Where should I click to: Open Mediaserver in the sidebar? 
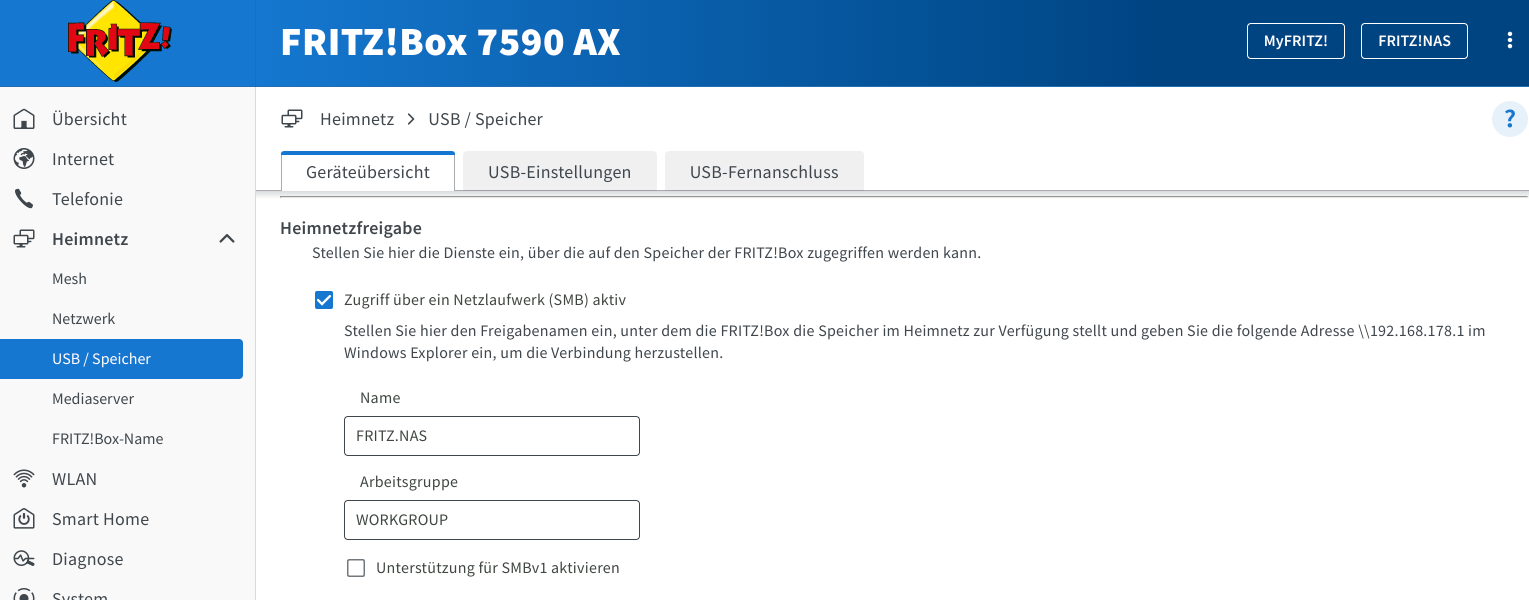pyautogui.click(x=93, y=399)
